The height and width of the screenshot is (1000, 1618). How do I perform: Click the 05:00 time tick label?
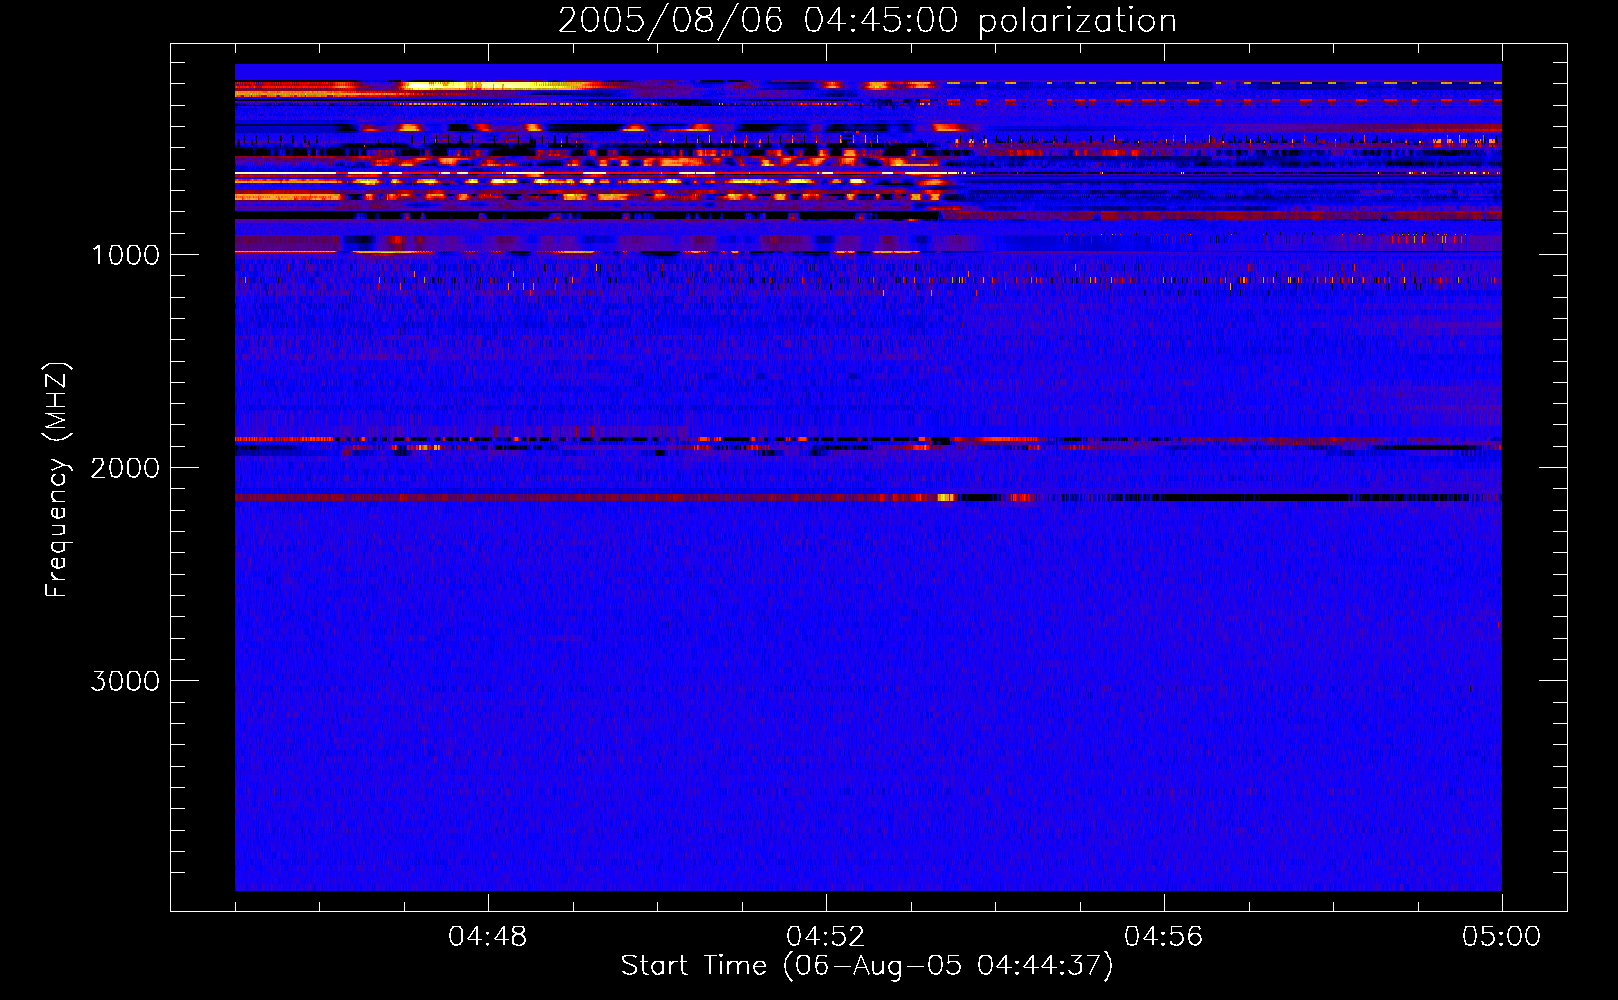tap(1502, 937)
